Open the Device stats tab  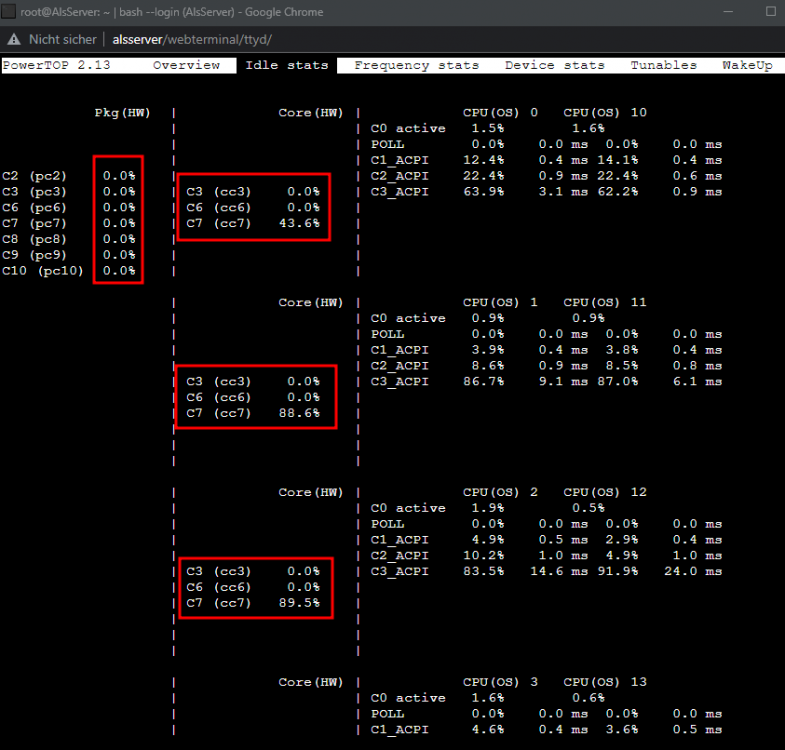(555, 65)
